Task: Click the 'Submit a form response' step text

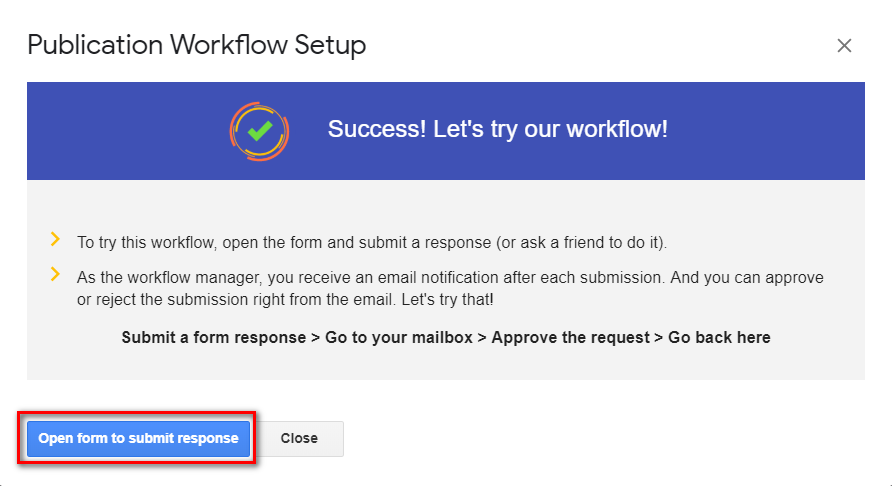Action: pos(214,337)
